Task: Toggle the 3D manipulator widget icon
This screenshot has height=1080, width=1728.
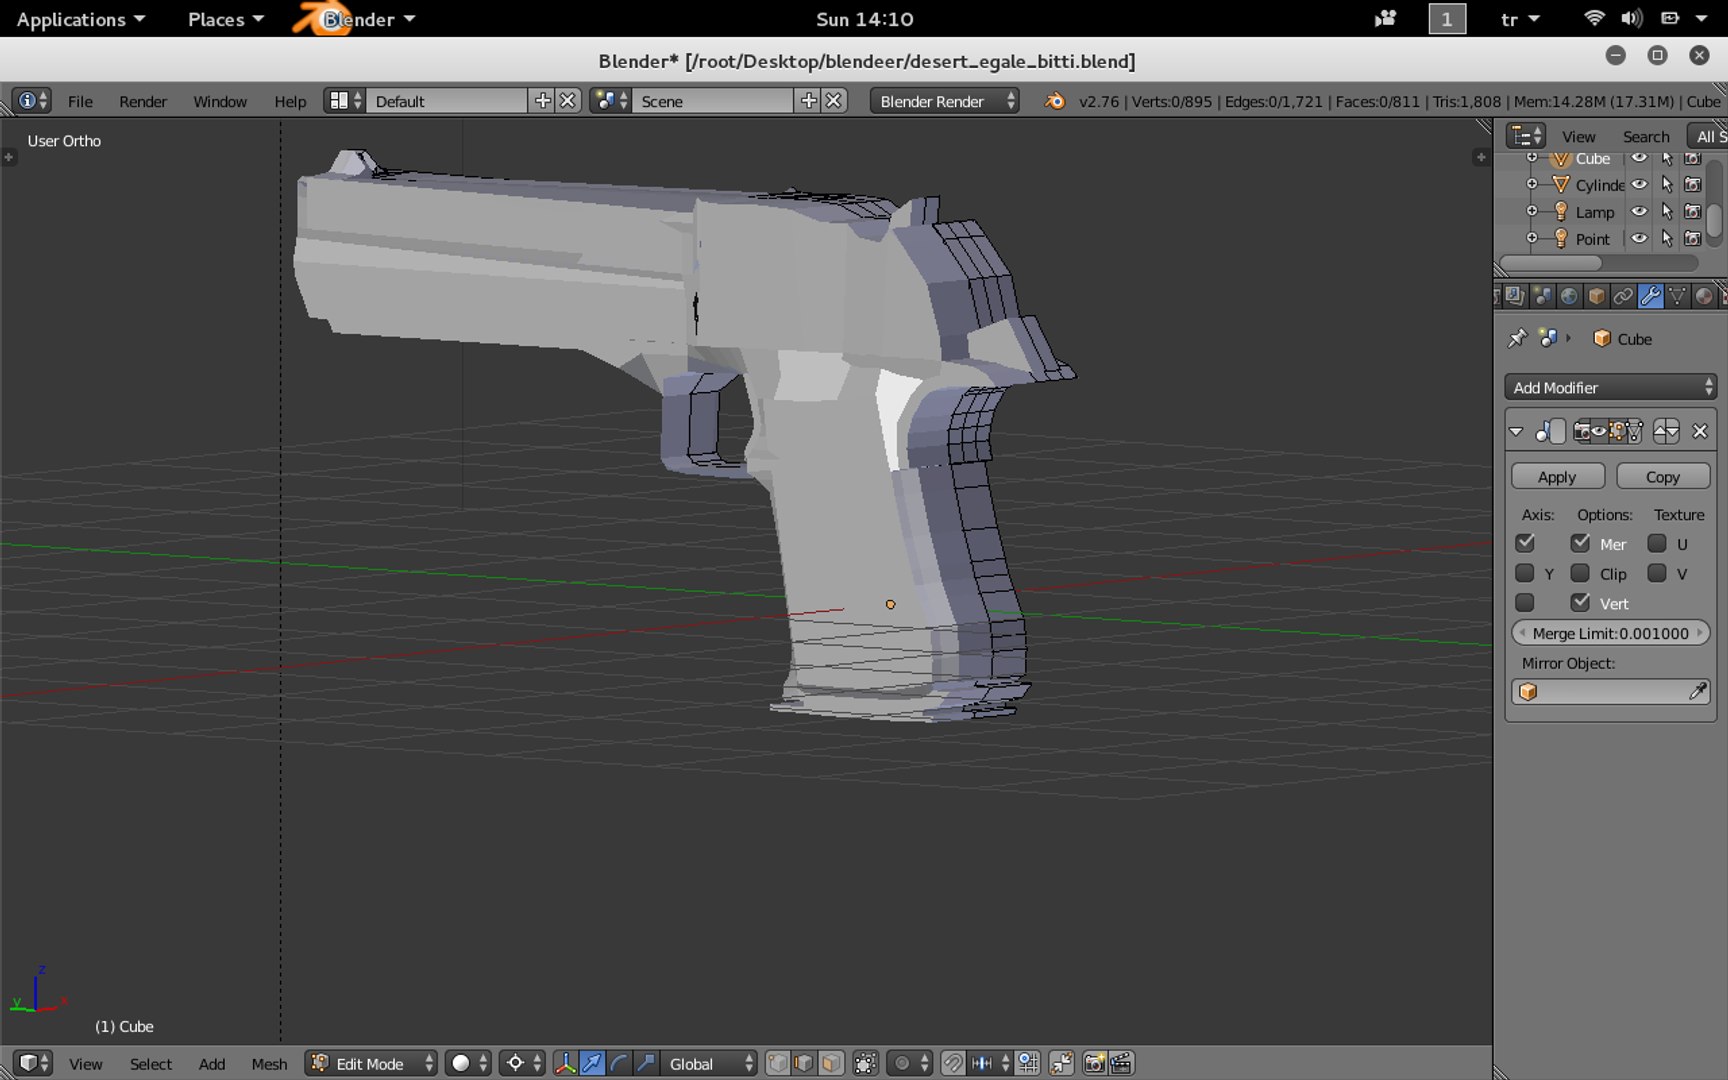Action: click(566, 1063)
